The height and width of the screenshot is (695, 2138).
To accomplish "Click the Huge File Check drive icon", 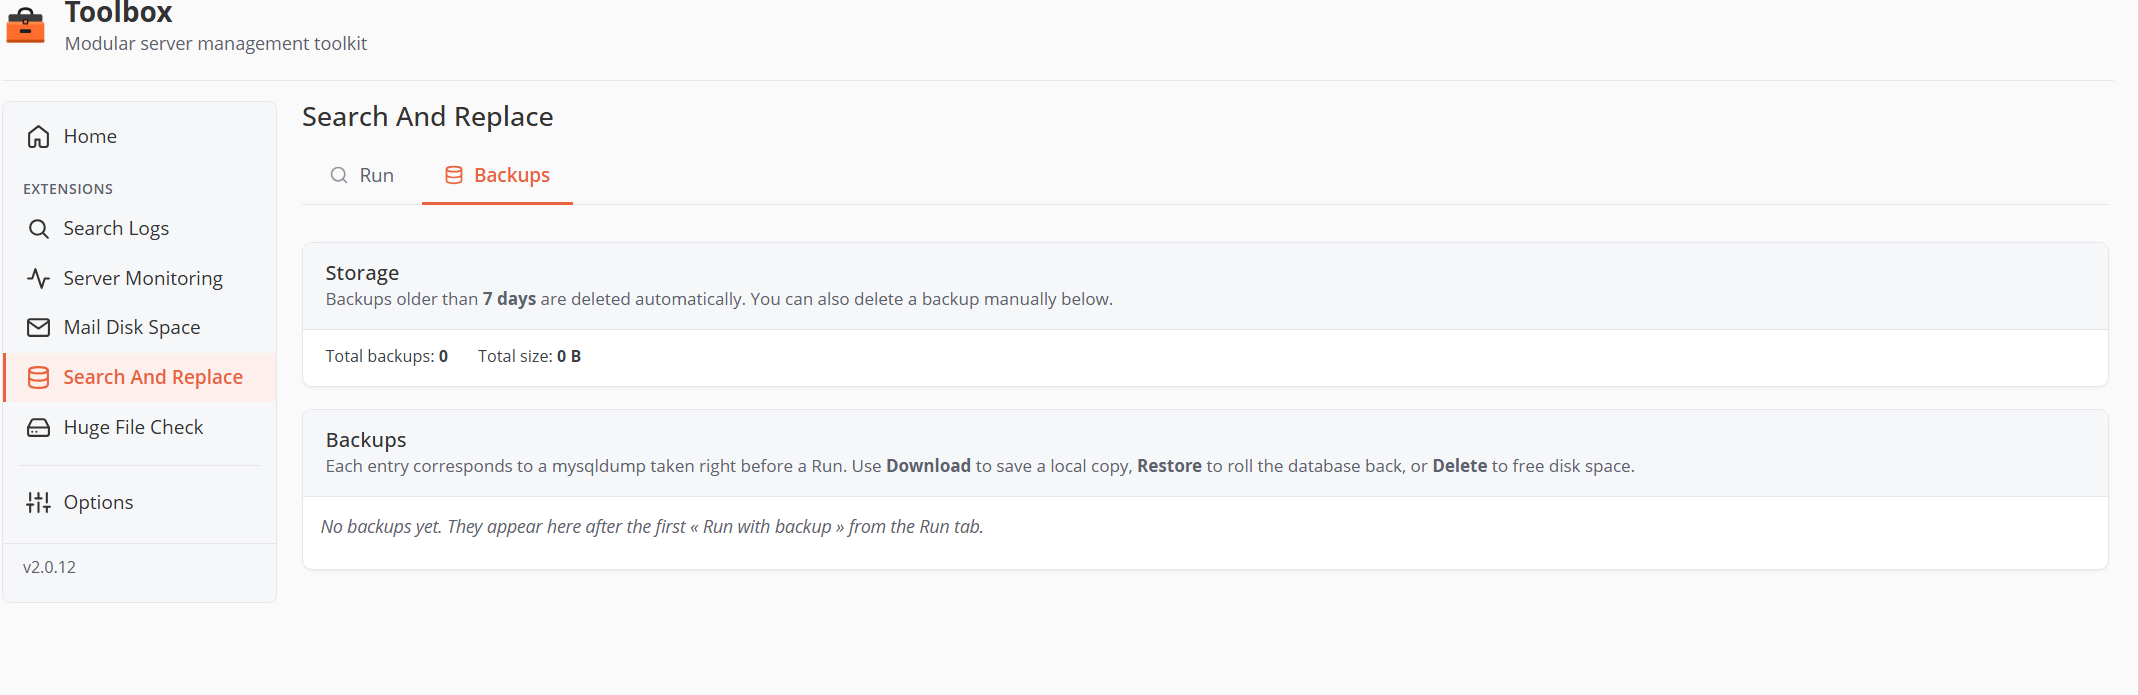I will point(38,427).
